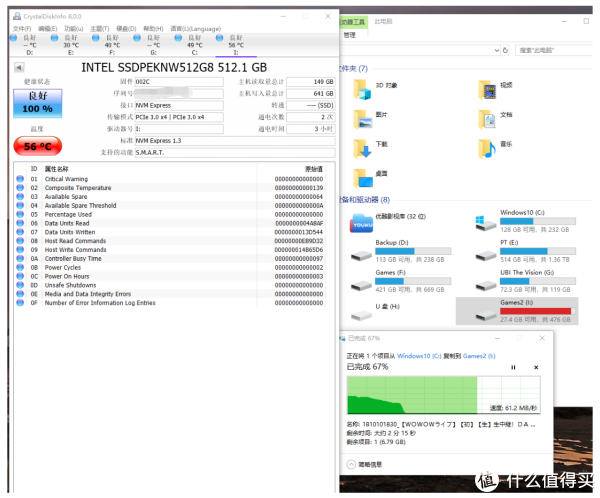Click the health status 良好 100% box
Viewport: 600px width, 498px height.
(38, 103)
